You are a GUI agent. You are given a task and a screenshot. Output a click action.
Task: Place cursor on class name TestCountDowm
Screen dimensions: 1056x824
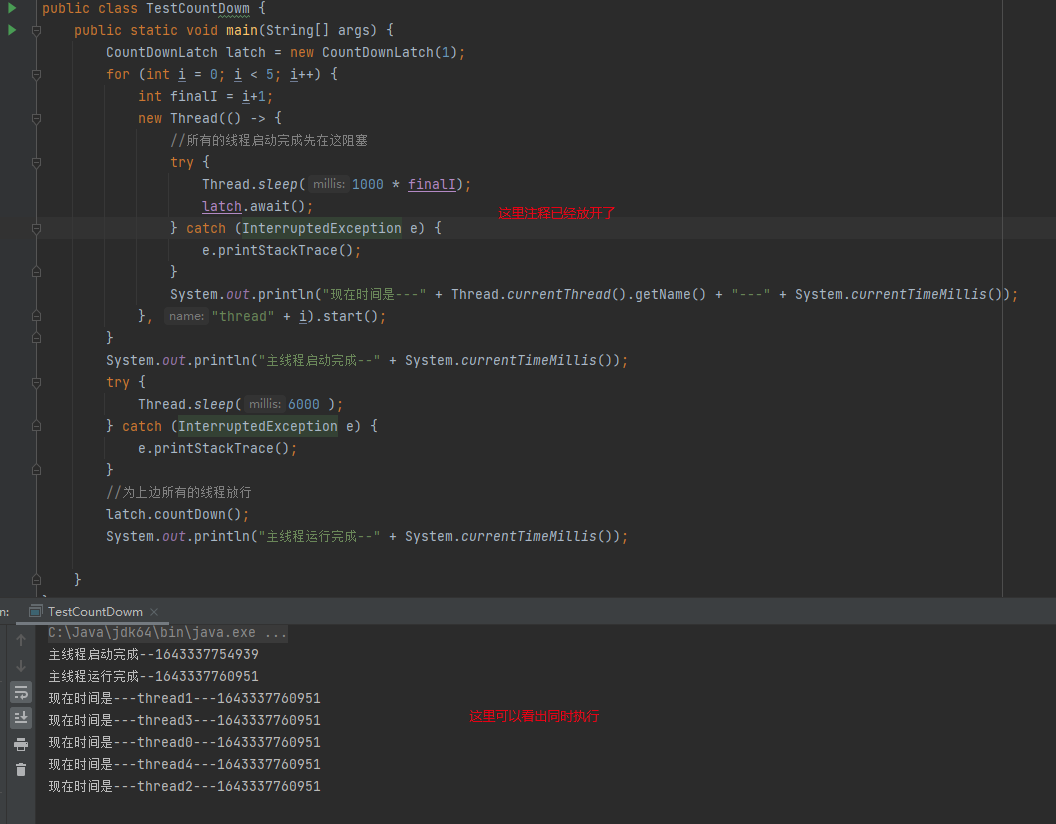coord(198,8)
